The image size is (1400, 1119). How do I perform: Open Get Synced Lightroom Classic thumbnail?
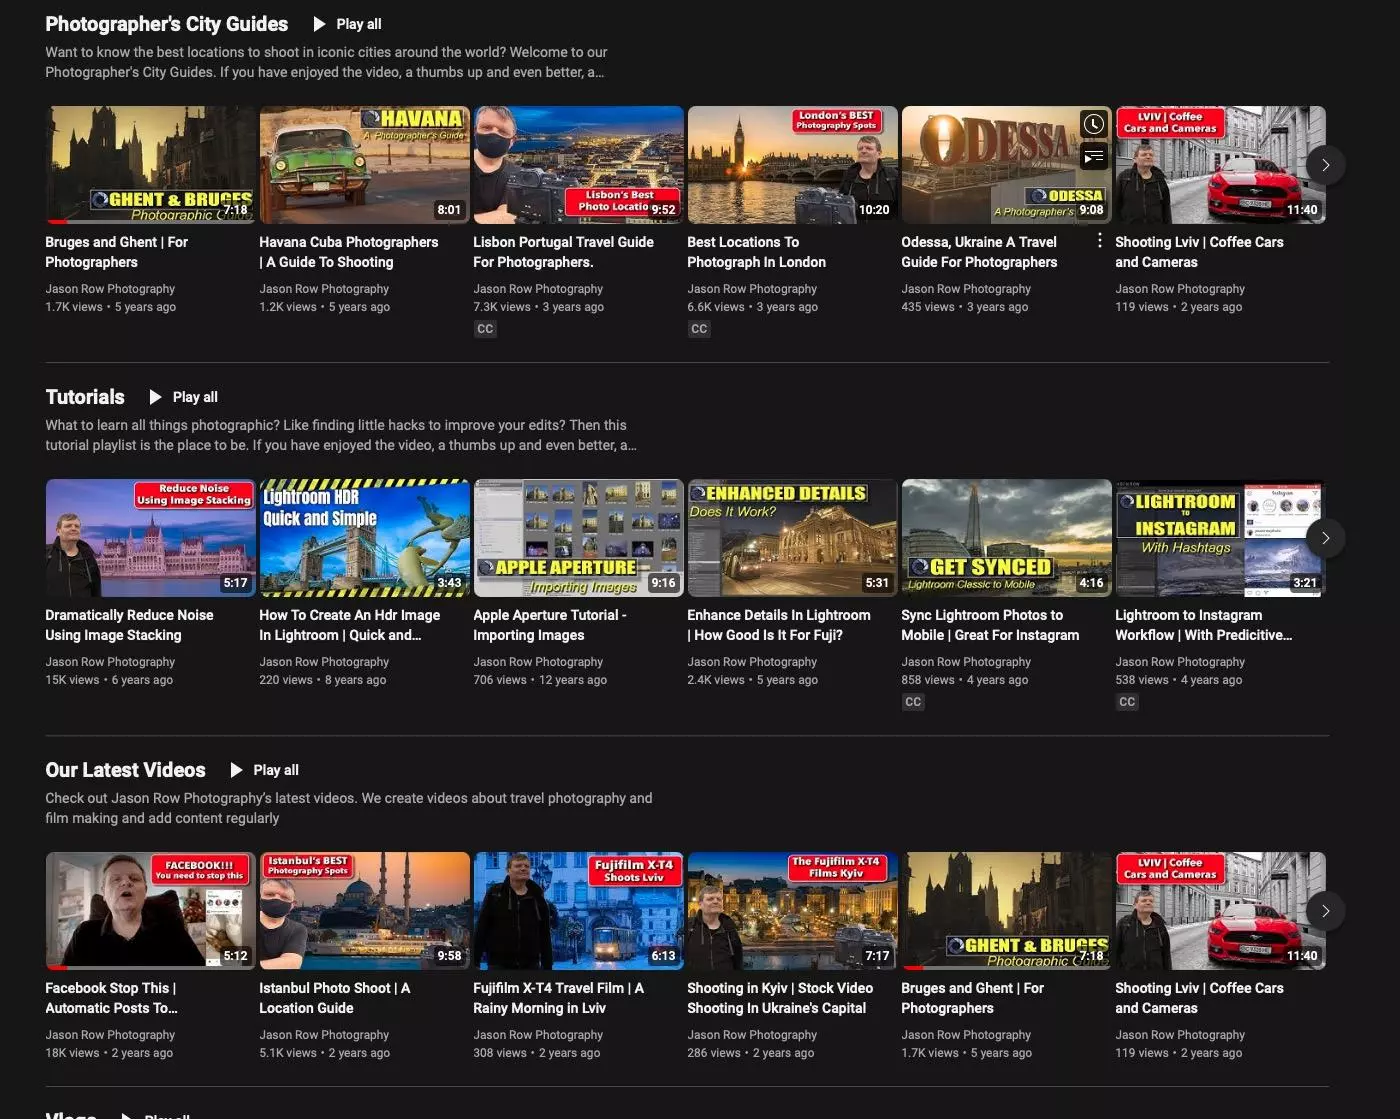1006,538
